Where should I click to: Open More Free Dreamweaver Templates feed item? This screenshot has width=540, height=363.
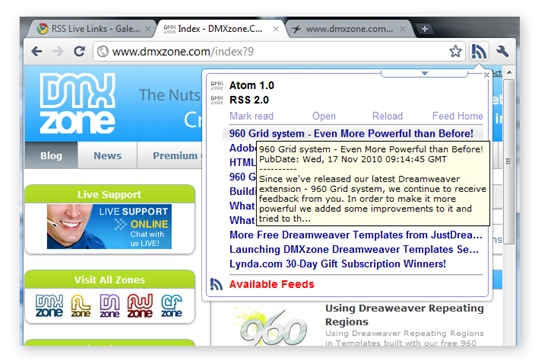[356, 235]
